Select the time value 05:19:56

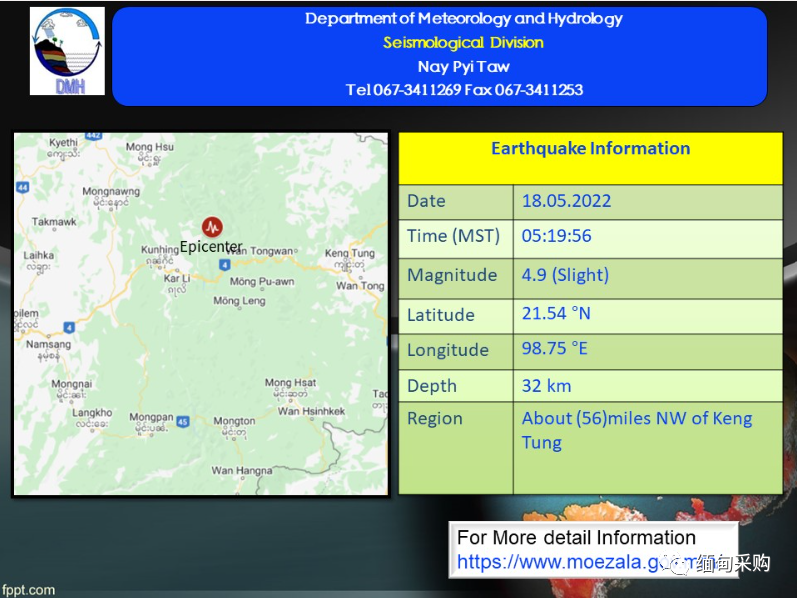tap(557, 236)
